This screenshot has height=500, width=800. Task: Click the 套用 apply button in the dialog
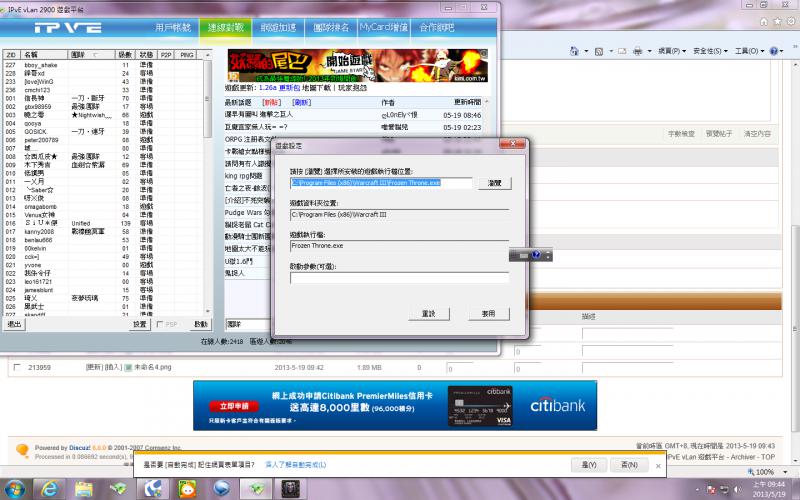click(488, 313)
